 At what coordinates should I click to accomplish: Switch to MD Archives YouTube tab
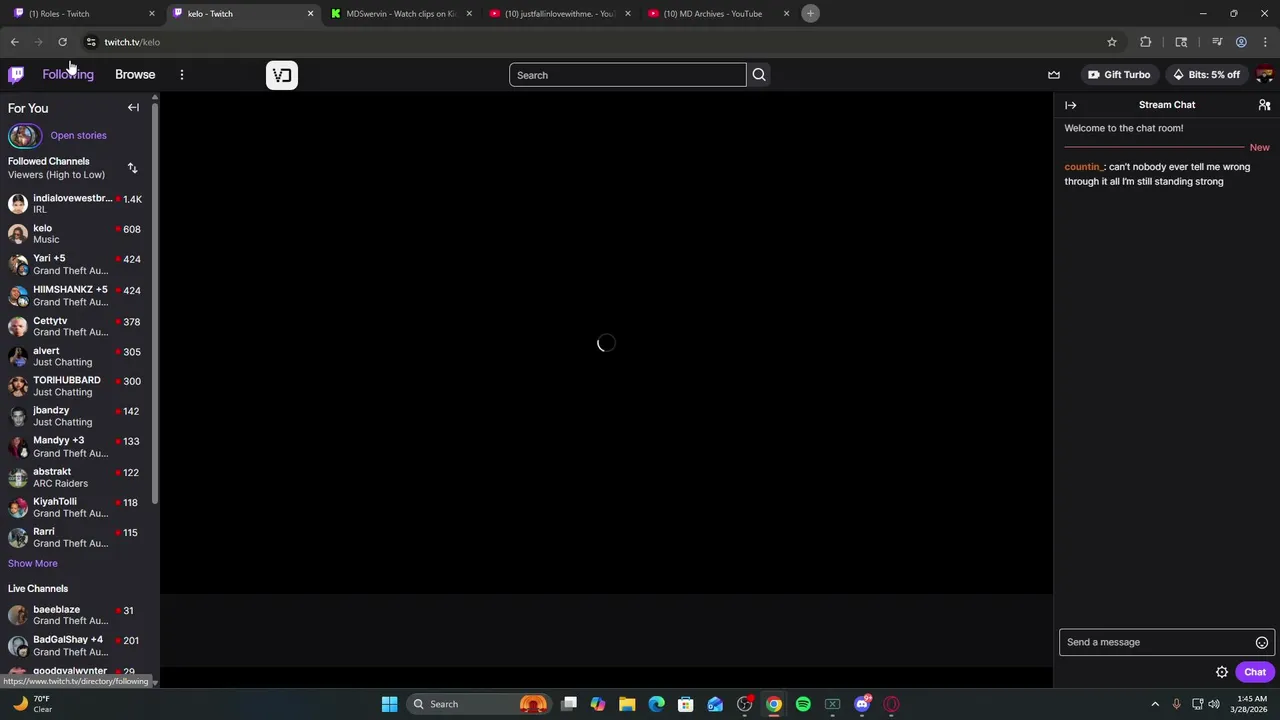pos(716,13)
